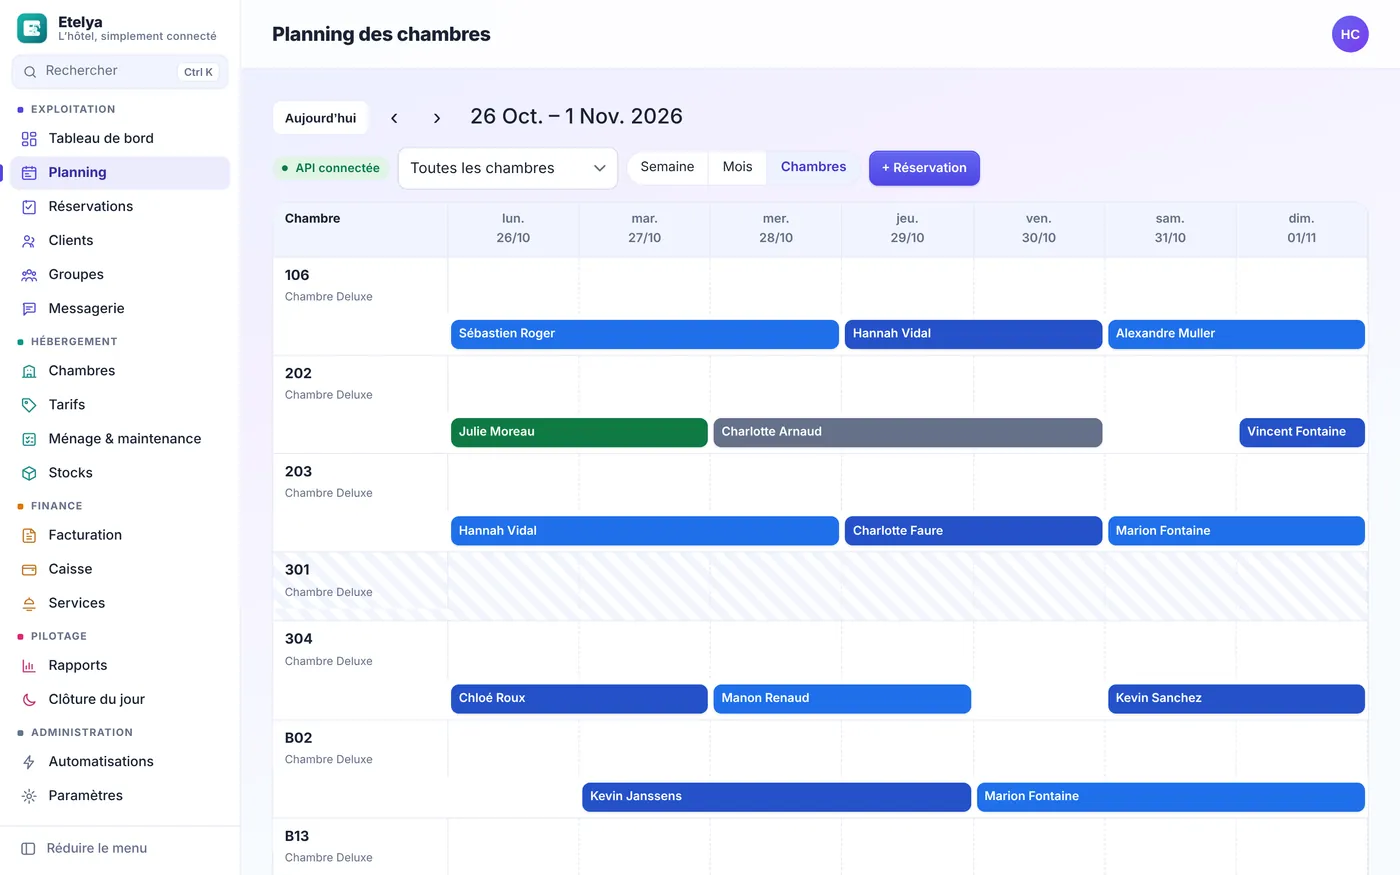This screenshot has width=1400, height=875.
Task: Click the Caisse card icon
Action: pos(29,569)
